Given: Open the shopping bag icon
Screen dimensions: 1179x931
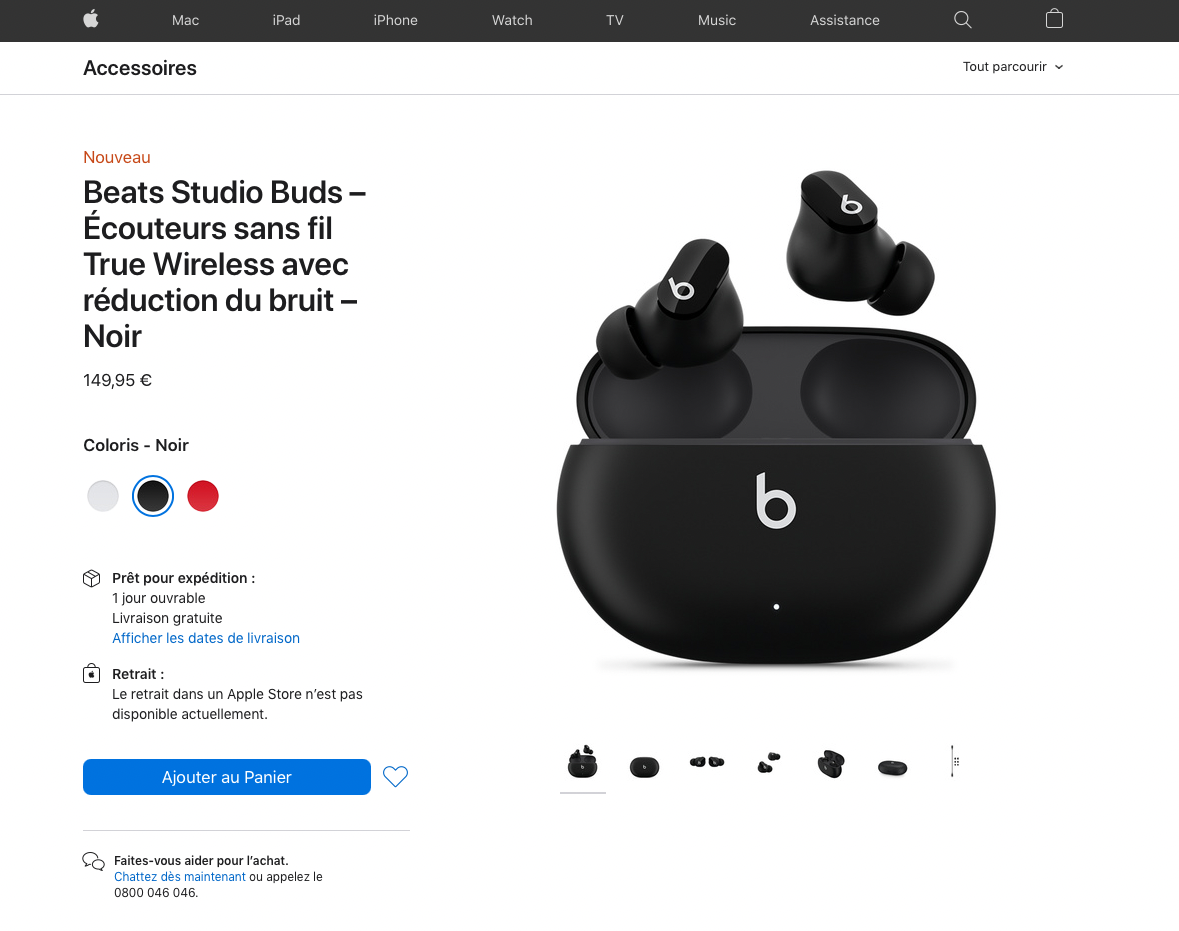Looking at the screenshot, I should pos(1054,19).
